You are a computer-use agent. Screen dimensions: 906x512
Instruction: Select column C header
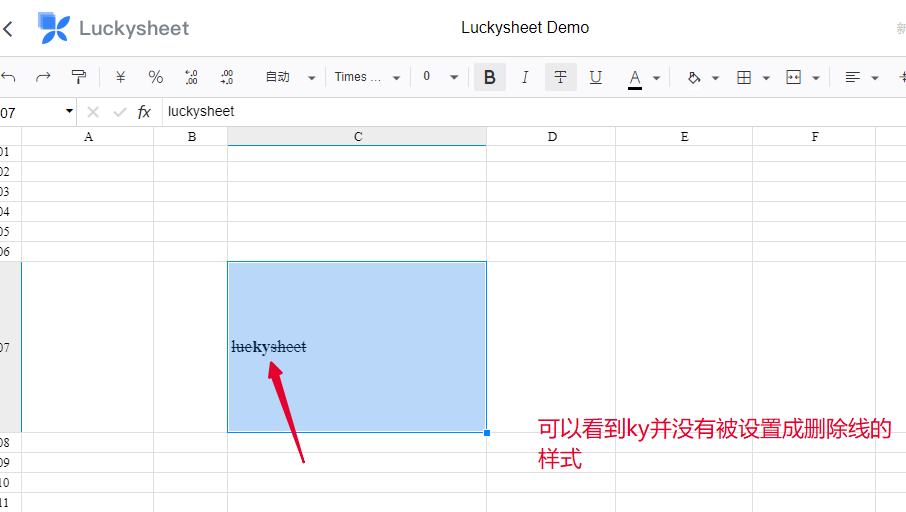(x=357, y=136)
